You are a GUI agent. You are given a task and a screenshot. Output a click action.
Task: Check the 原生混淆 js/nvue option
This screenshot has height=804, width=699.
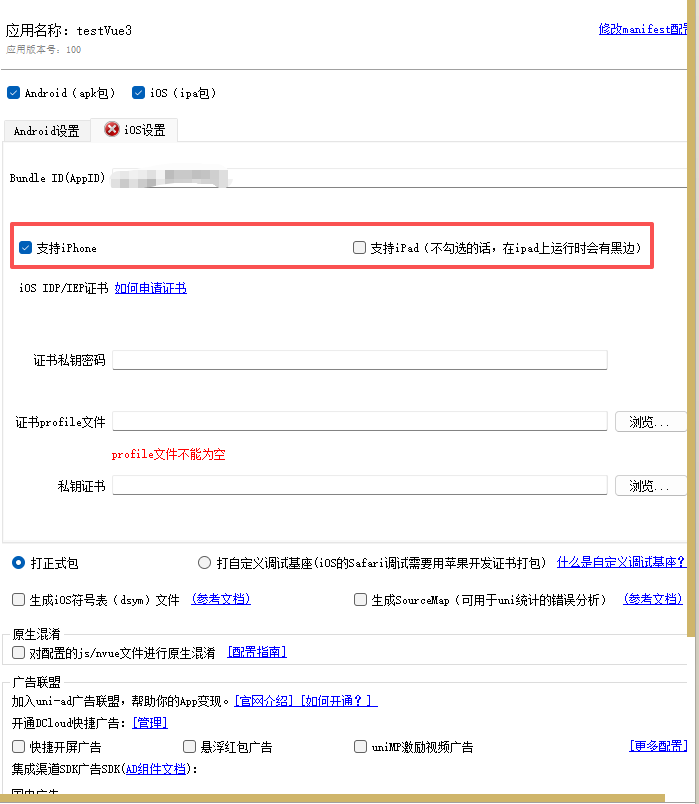click(x=18, y=653)
